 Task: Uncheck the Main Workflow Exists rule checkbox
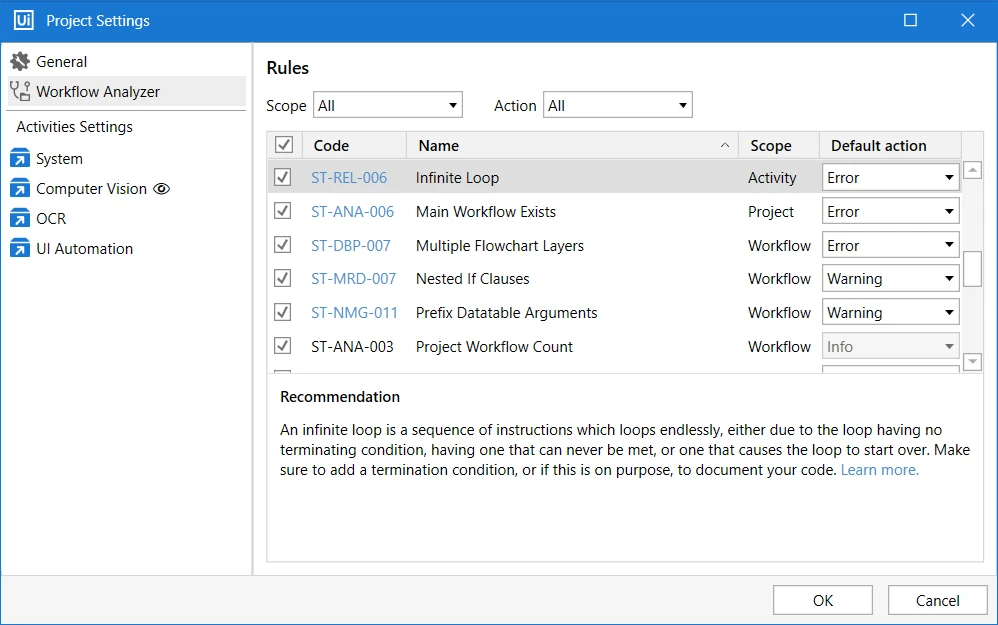(x=283, y=211)
